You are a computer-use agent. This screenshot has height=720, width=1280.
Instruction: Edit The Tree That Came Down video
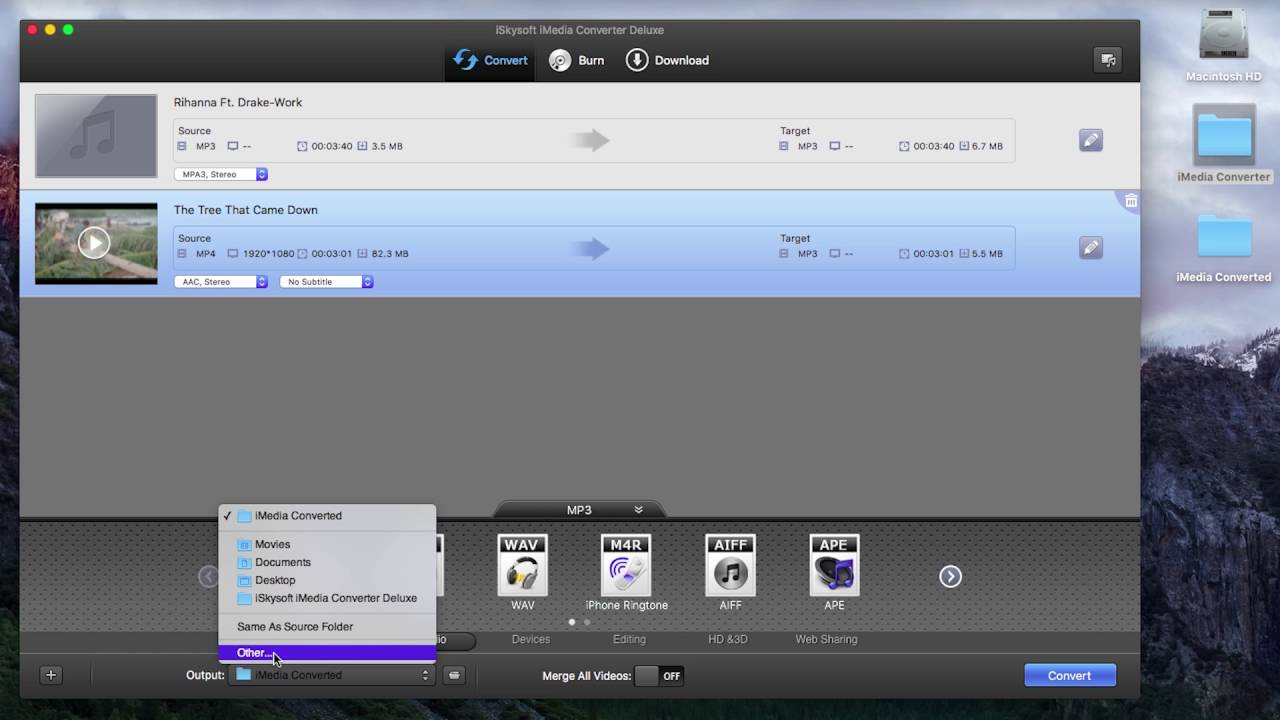point(1091,248)
